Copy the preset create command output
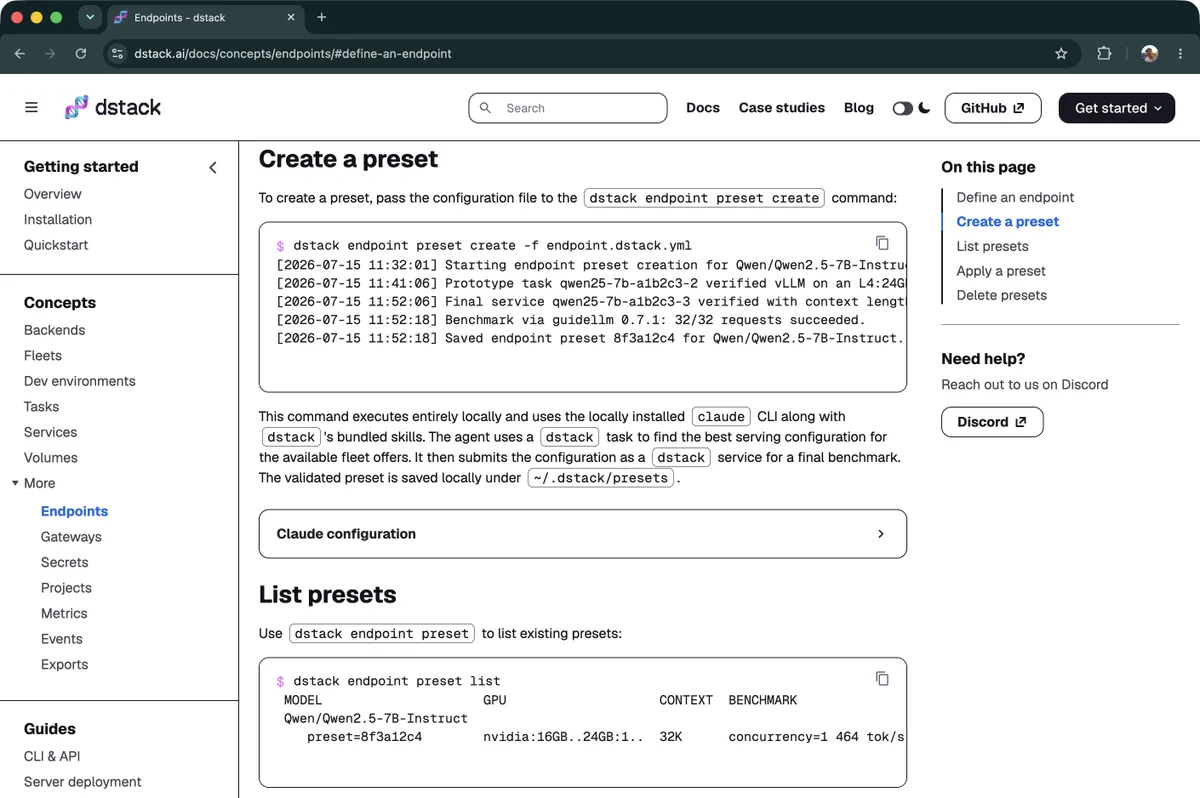 882,243
